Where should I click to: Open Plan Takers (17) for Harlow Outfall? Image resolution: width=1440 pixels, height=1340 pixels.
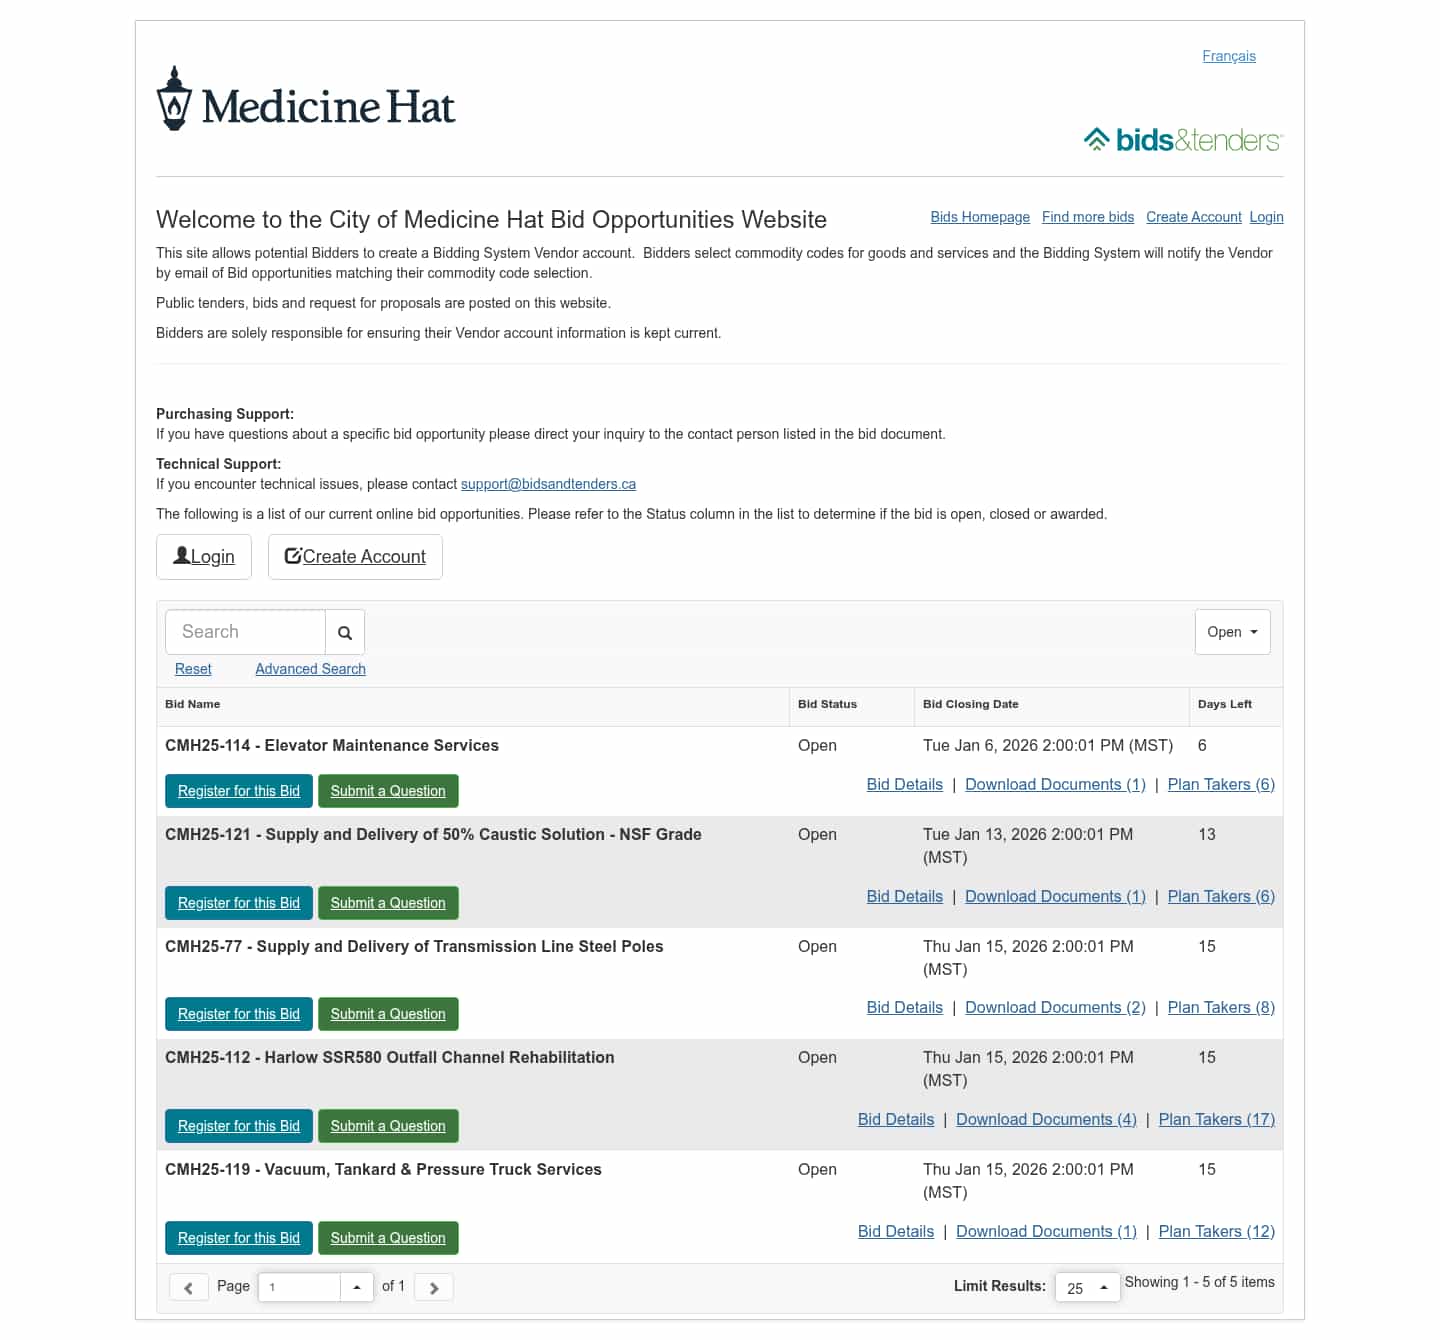pyautogui.click(x=1216, y=1120)
